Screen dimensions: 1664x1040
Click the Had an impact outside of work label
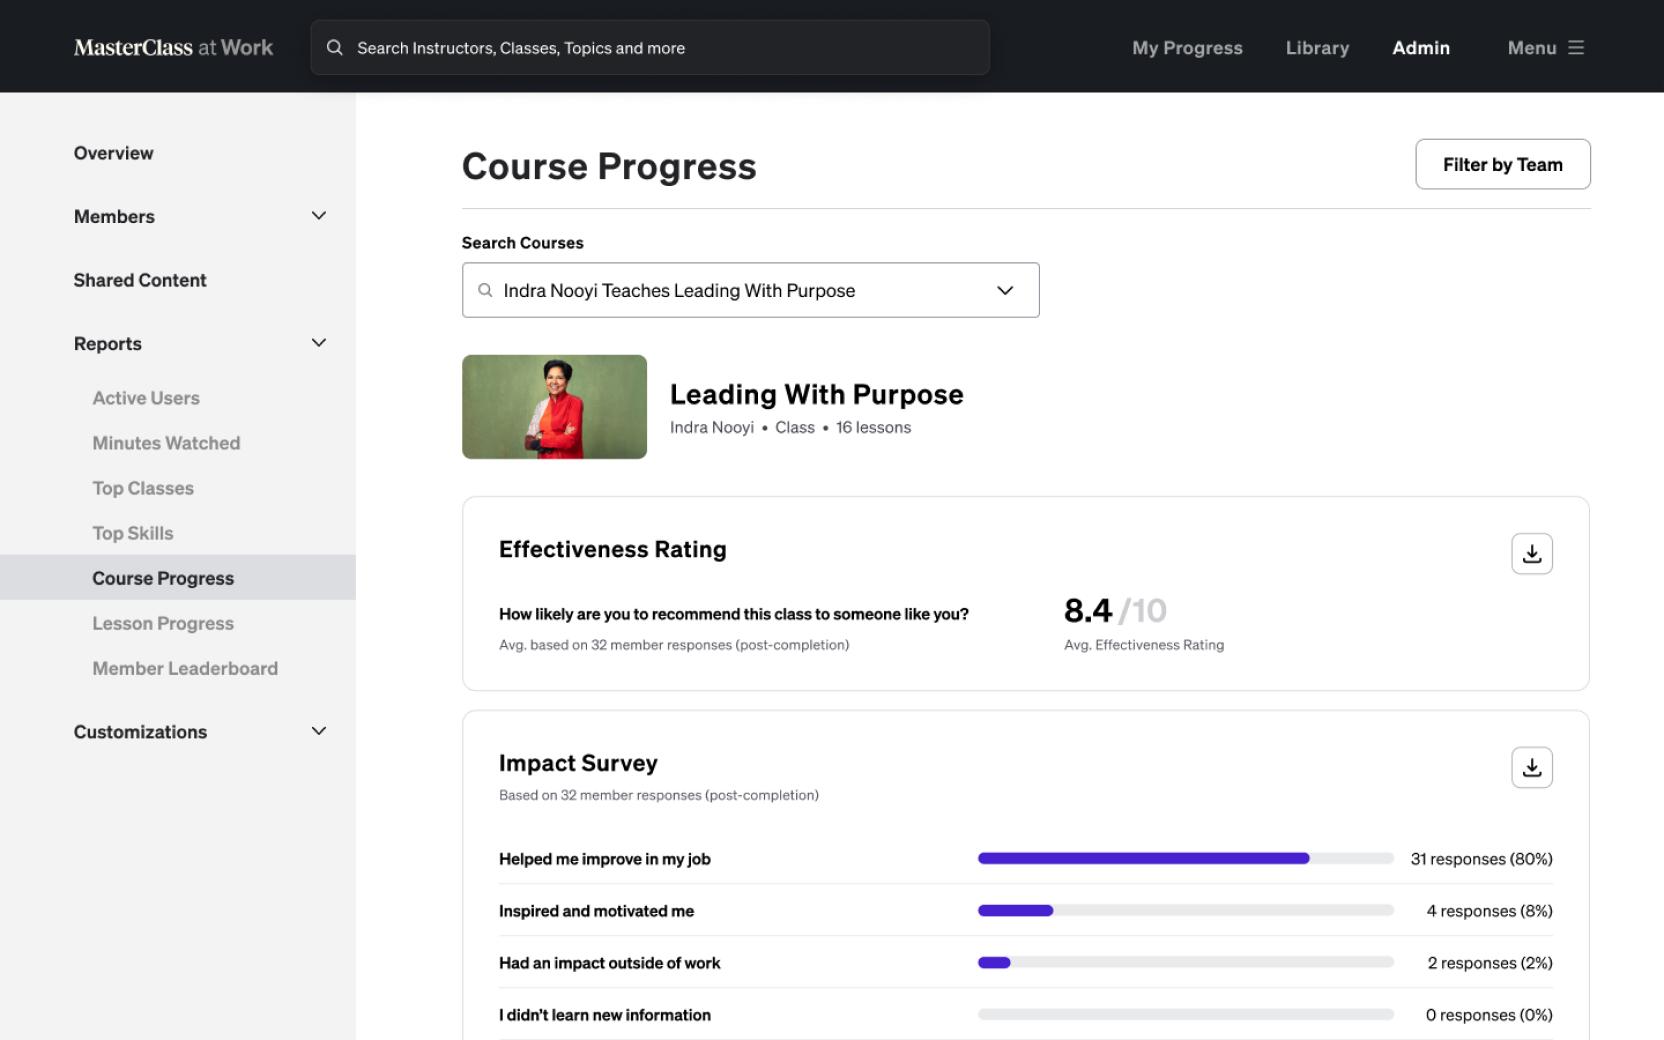[610, 963]
